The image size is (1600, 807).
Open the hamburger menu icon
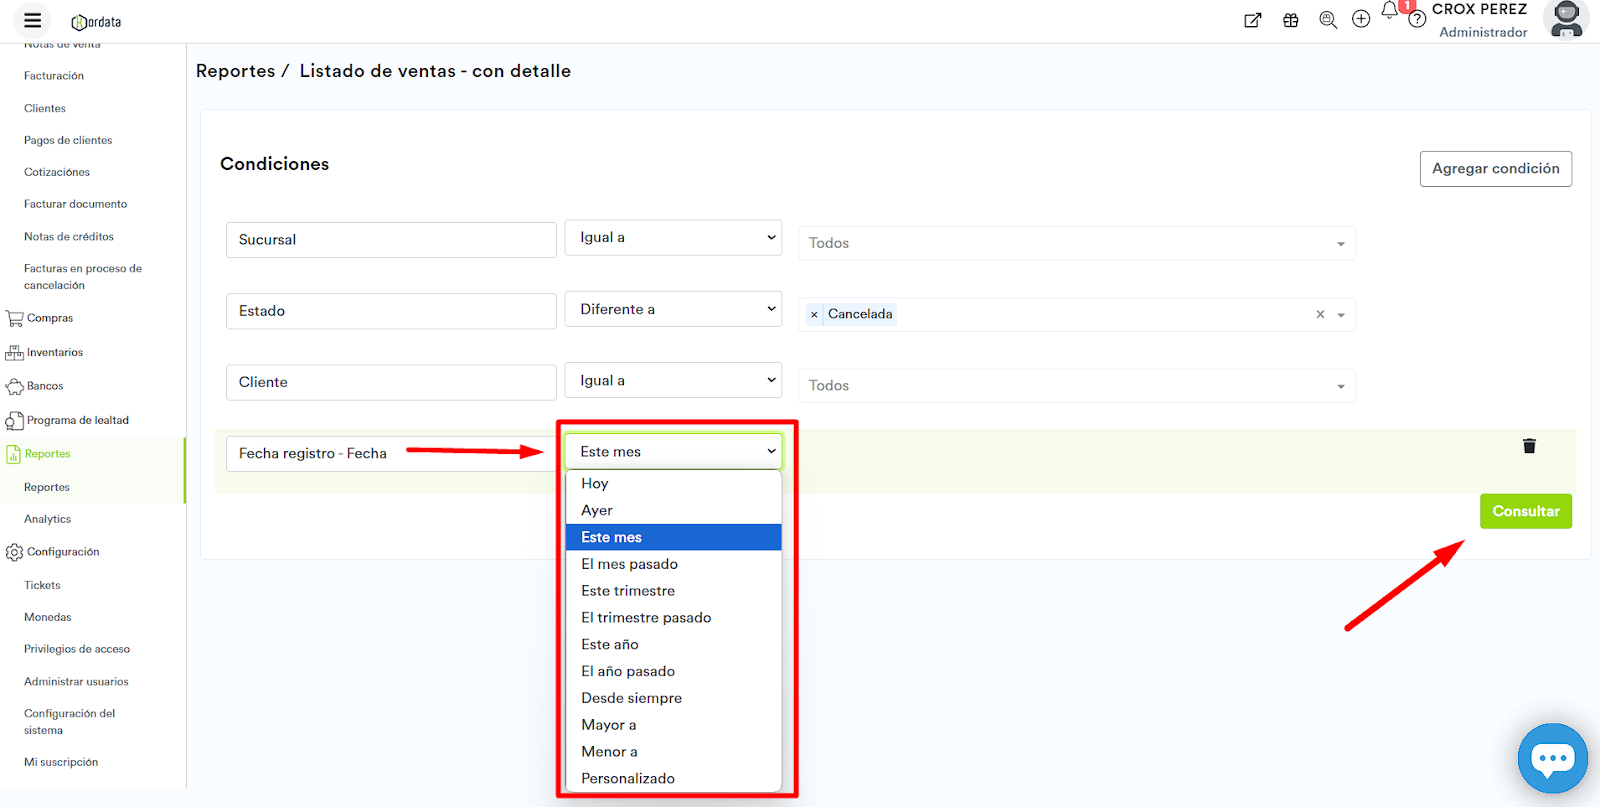click(32, 20)
